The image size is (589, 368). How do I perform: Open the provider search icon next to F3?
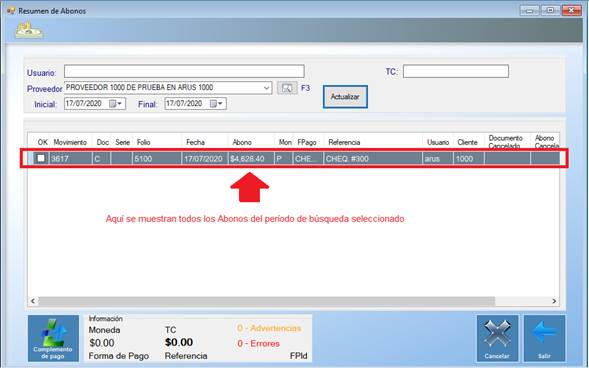(x=287, y=88)
